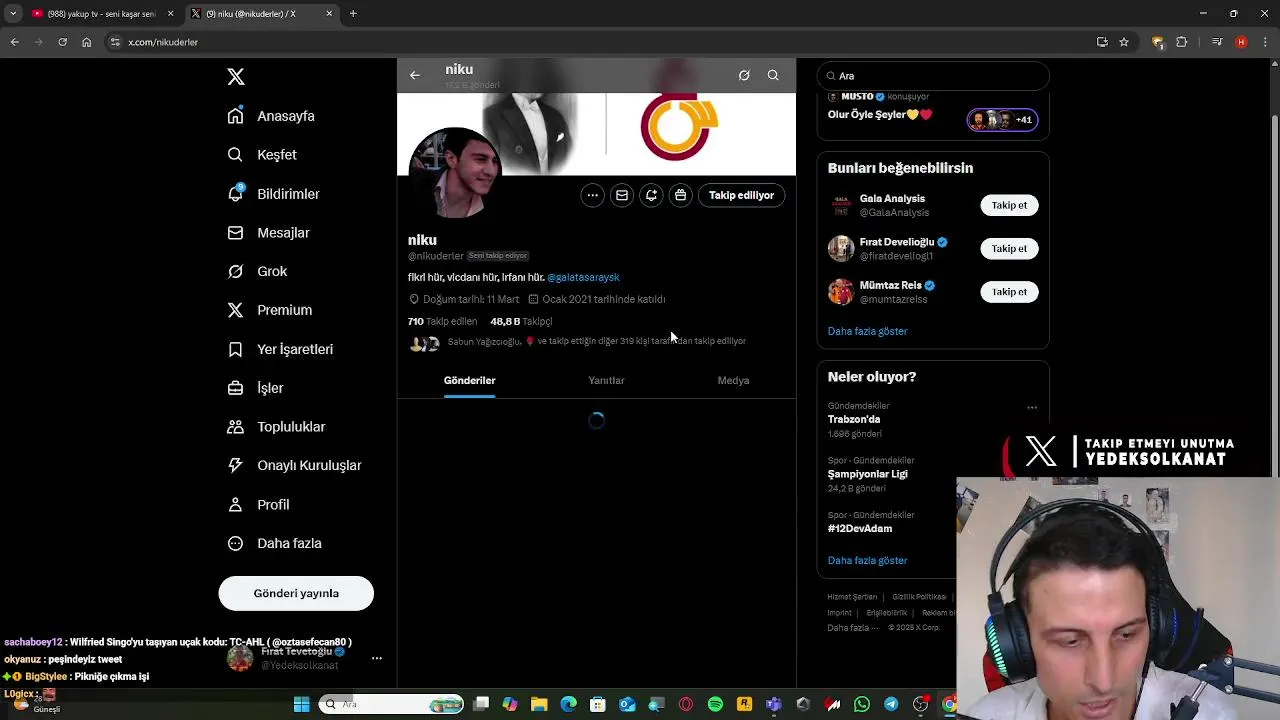Open the browser media control icon
The height and width of the screenshot is (720, 1280).
click(x=1217, y=42)
